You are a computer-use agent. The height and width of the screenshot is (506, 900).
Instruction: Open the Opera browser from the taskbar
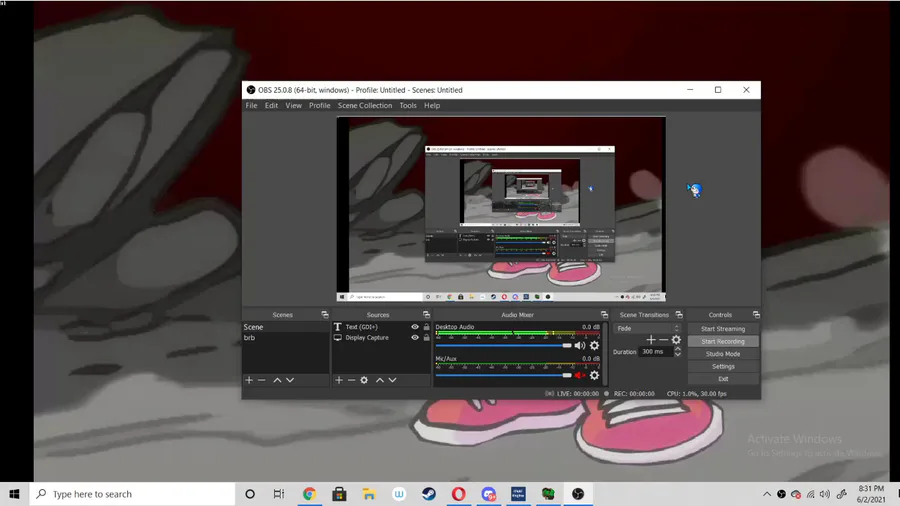(x=459, y=494)
